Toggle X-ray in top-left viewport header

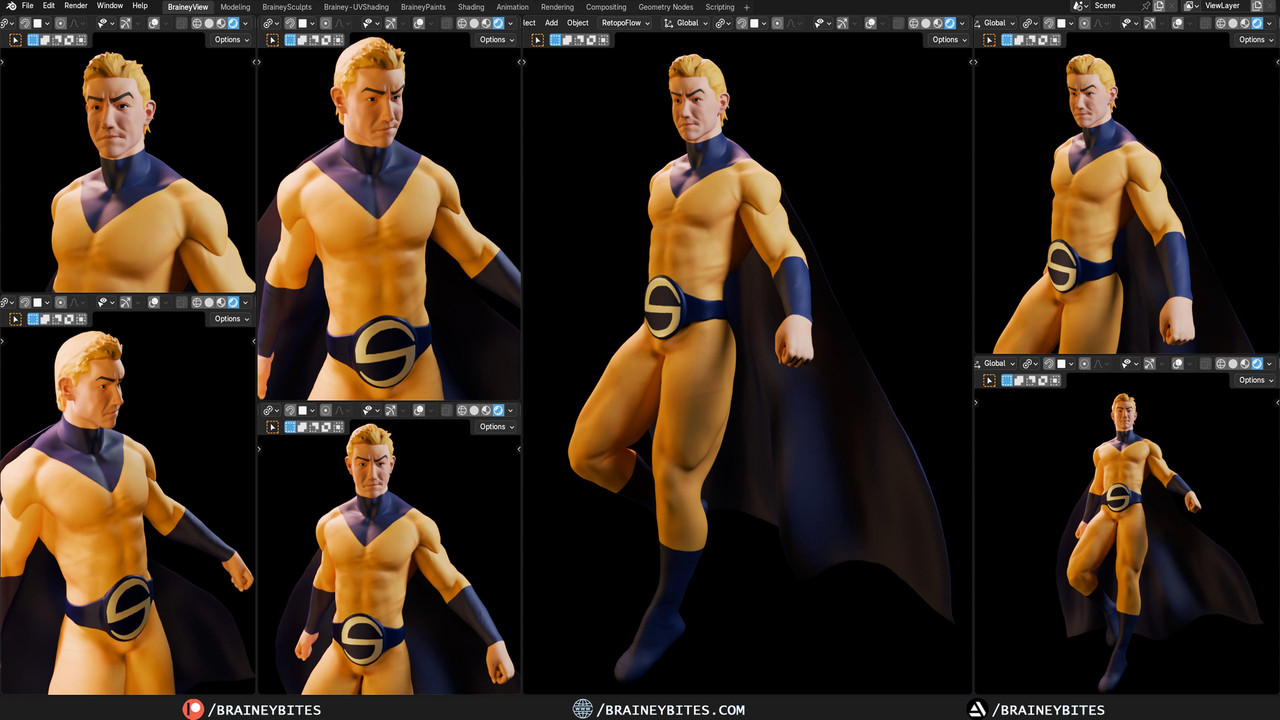[181, 23]
